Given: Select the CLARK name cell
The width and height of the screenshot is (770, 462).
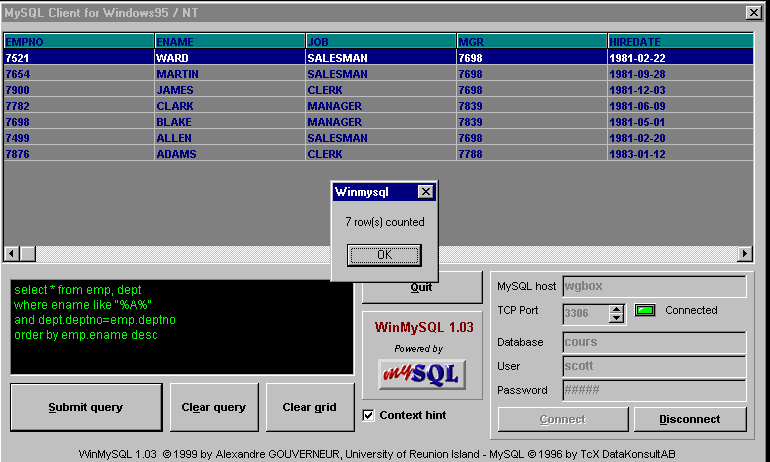Looking at the screenshot, I should point(230,106).
